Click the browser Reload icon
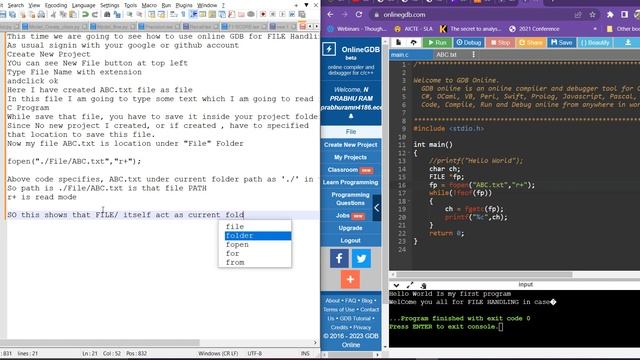 coord(359,14)
